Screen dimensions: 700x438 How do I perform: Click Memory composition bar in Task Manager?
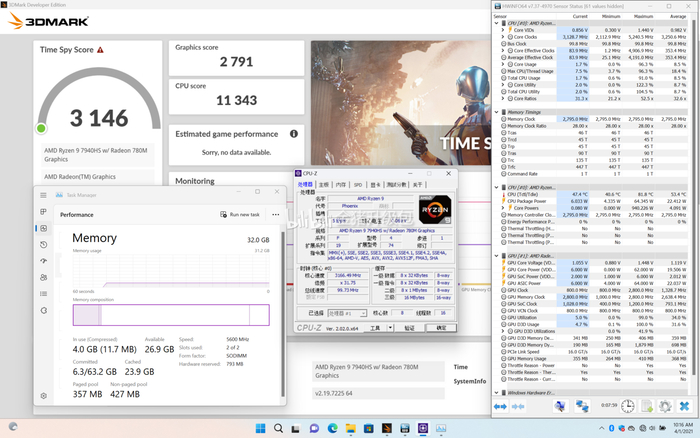pyautogui.click(x=171, y=315)
